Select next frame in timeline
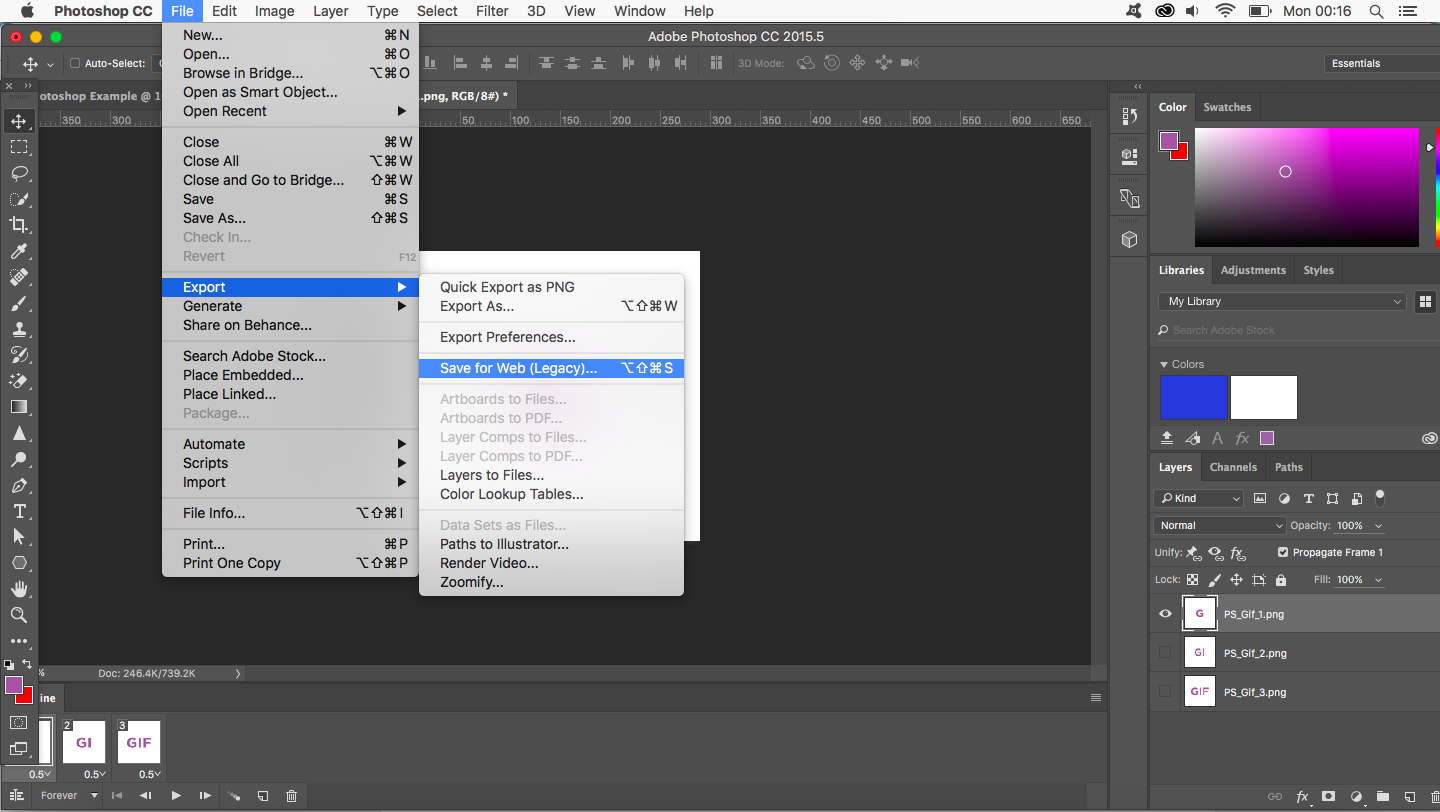Image resolution: width=1440 pixels, height=812 pixels. [205, 796]
